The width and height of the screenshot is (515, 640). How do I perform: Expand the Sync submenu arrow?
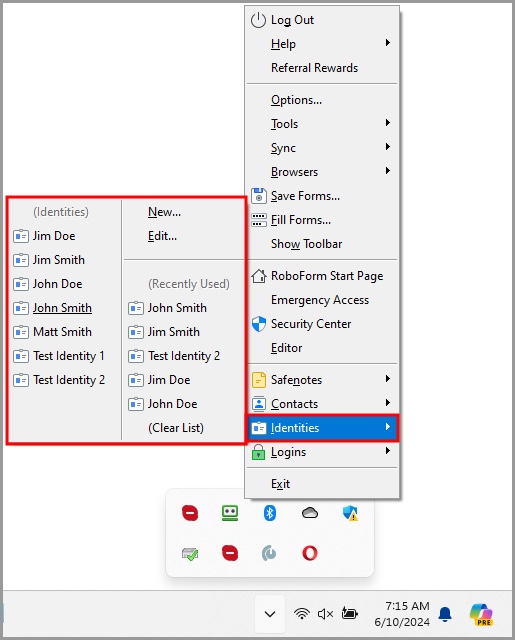coord(388,147)
